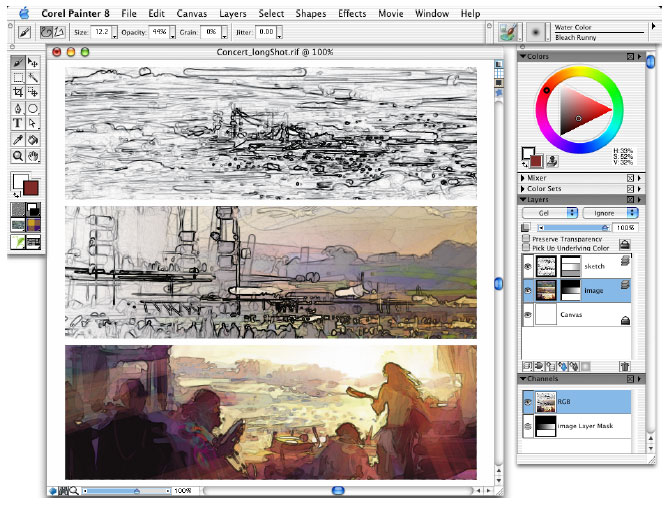Viewport: 669px width, 508px height.
Task: Open the Shapes menu
Action: 311,14
